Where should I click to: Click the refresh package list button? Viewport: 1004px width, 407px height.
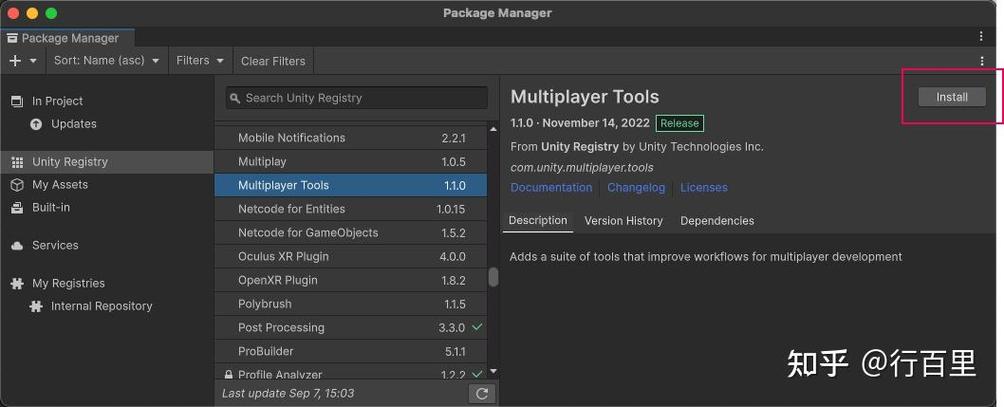click(482, 394)
